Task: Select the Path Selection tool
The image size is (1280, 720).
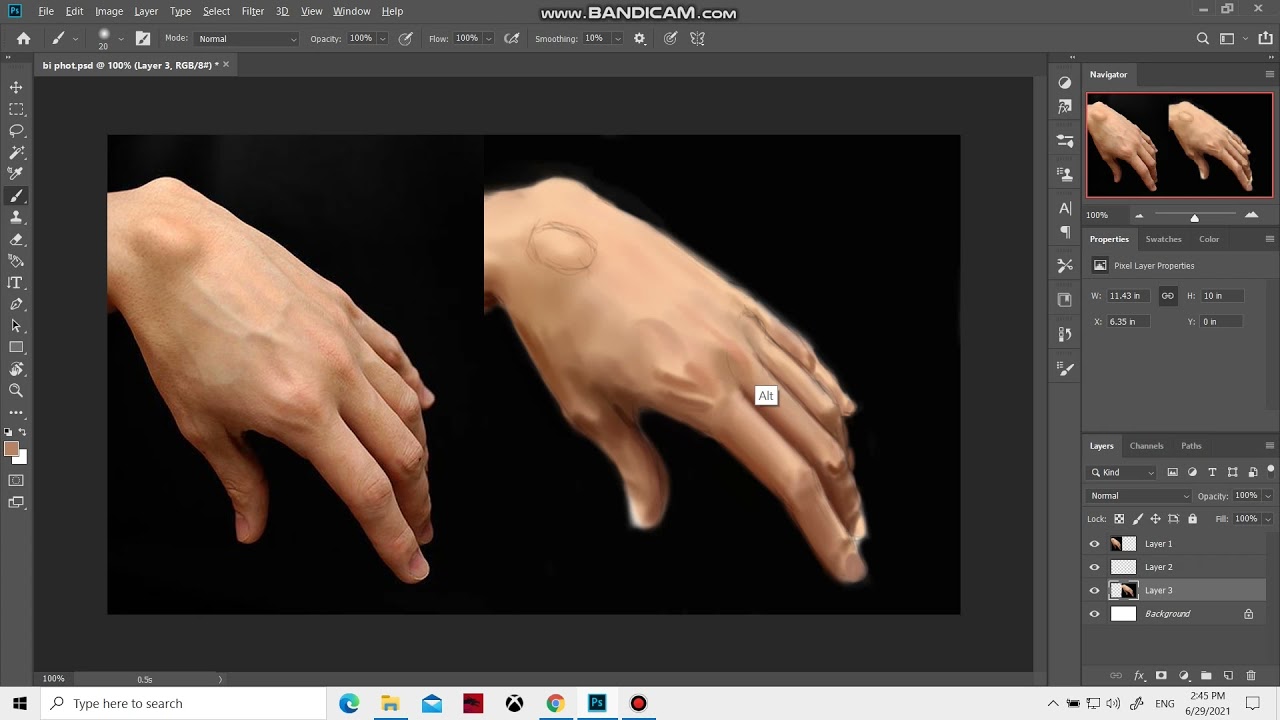Action: 16,326
